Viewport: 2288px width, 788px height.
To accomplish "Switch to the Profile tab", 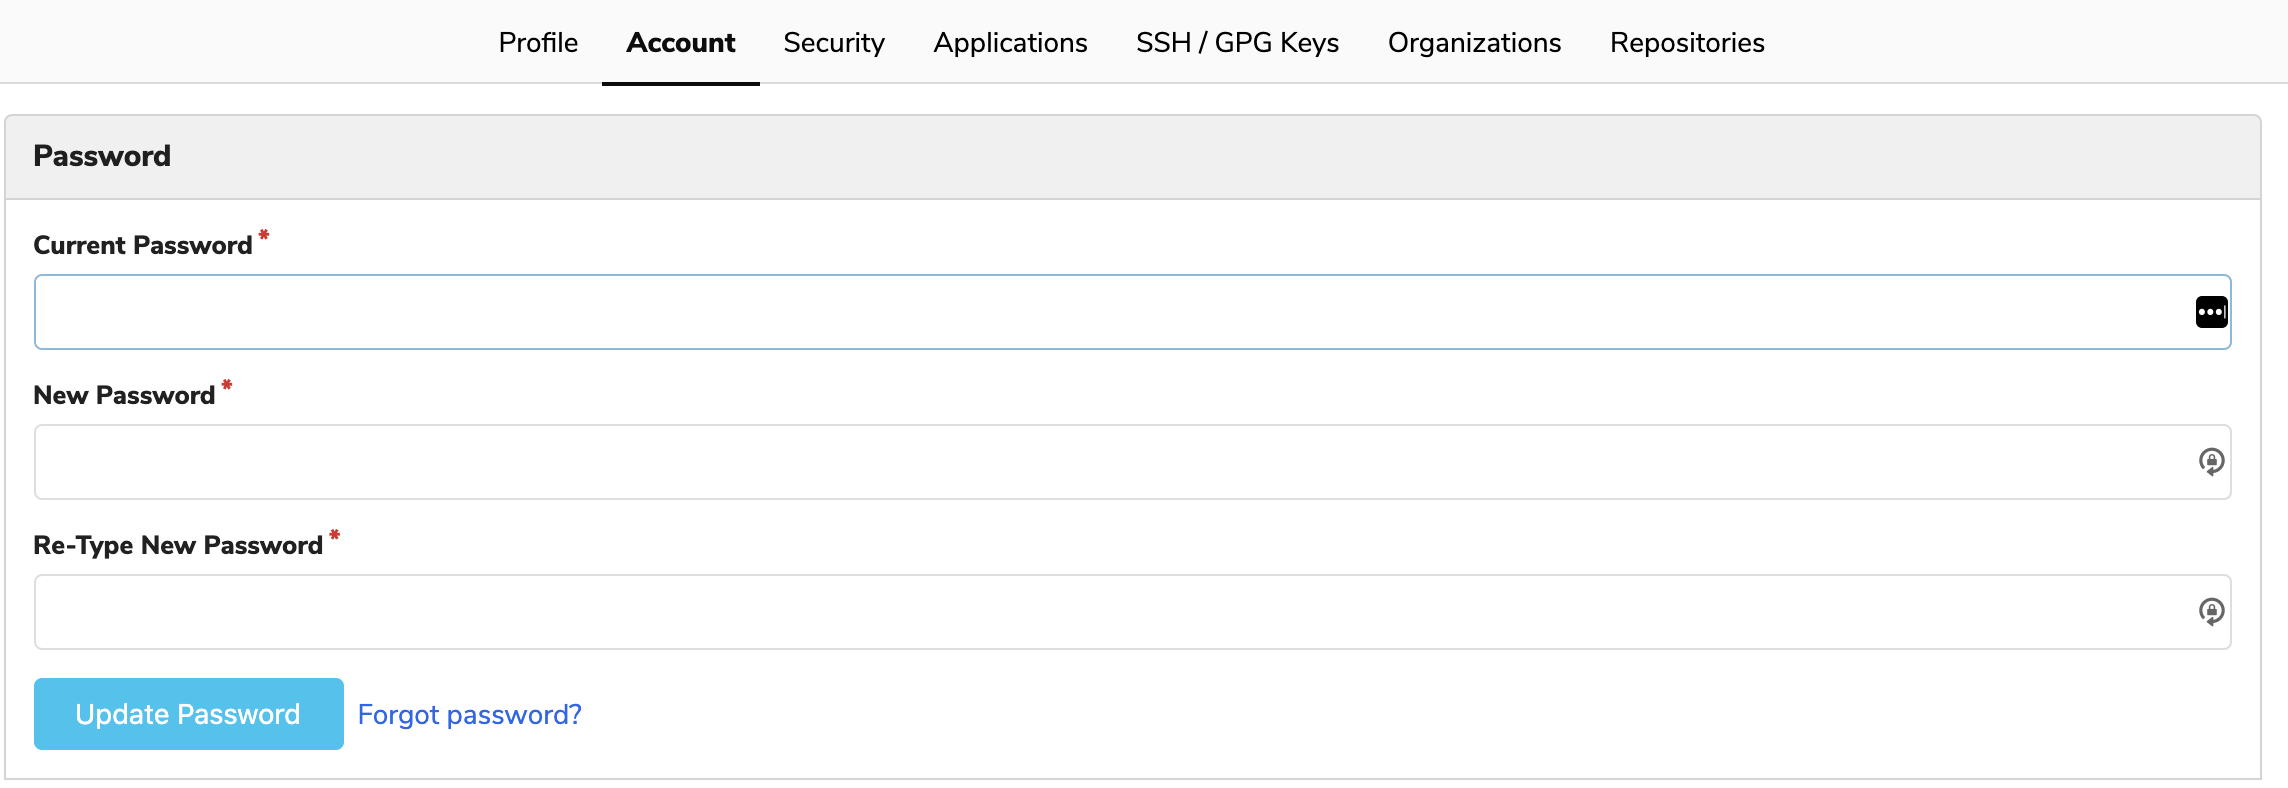I will [538, 42].
